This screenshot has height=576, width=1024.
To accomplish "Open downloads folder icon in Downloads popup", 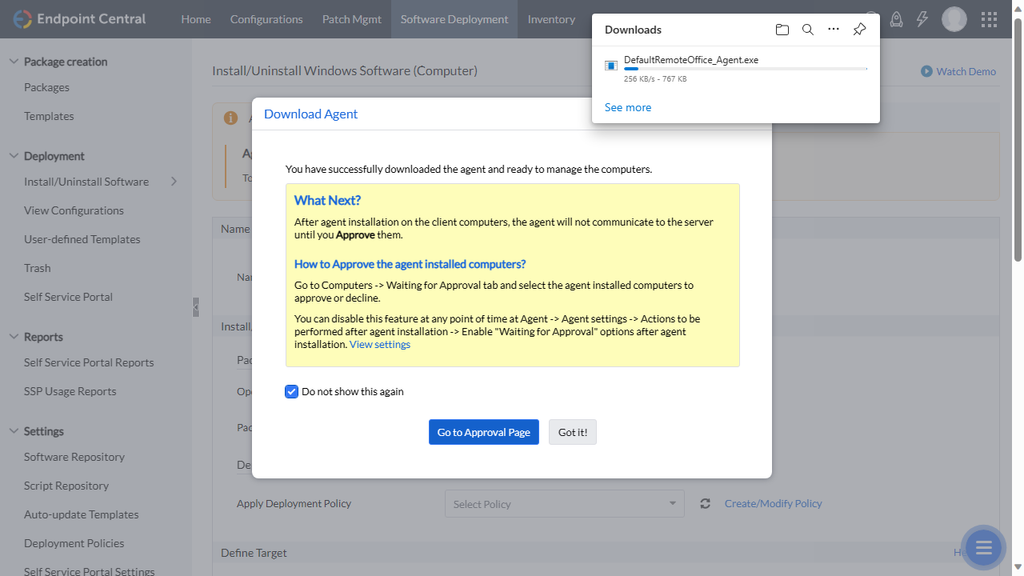I will [x=783, y=29].
